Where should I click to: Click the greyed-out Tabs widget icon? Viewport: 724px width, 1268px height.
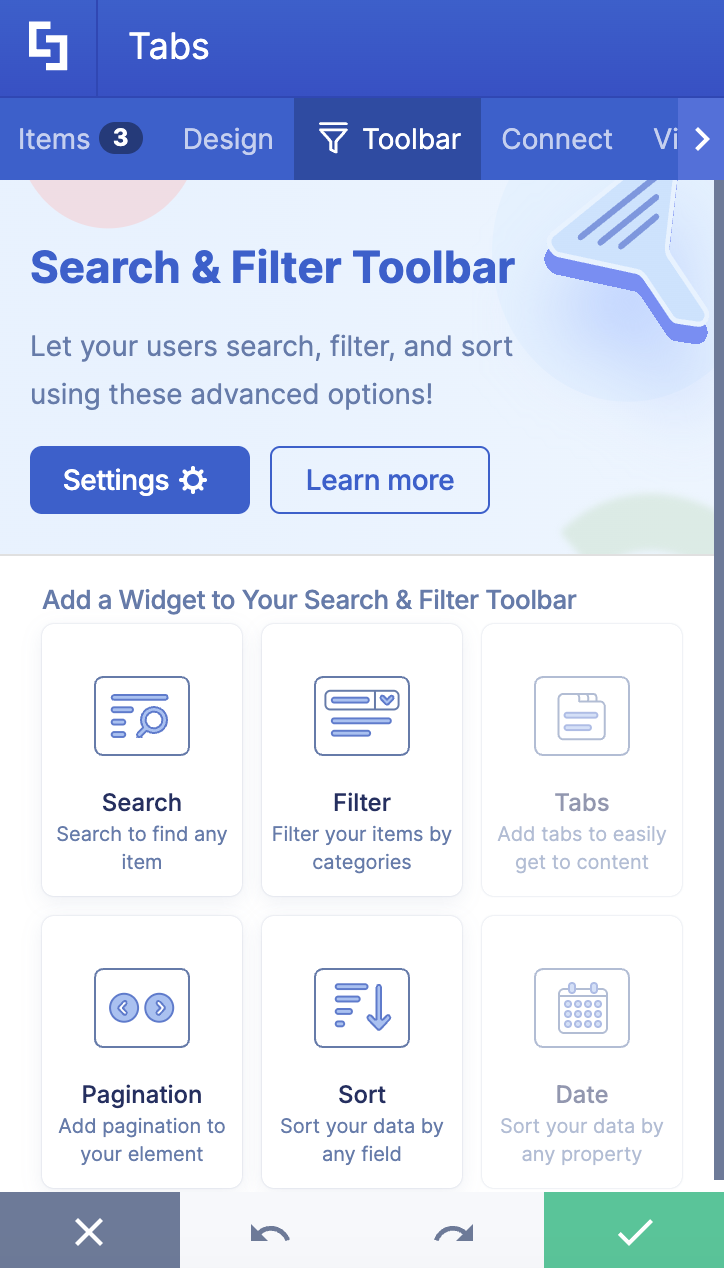click(581, 716)
